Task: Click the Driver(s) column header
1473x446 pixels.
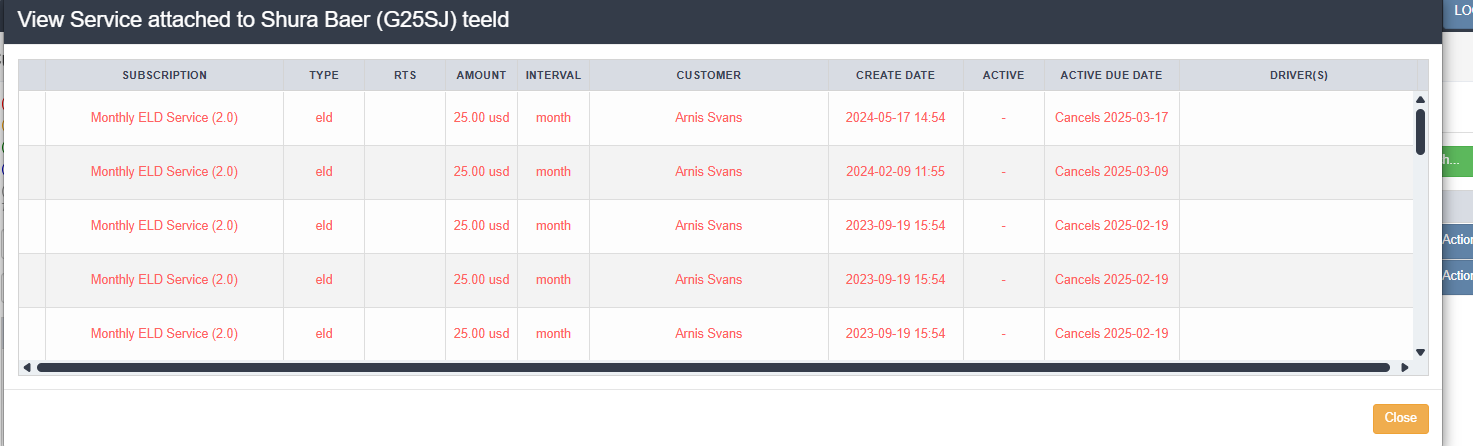Action: tap(1298, 75)
